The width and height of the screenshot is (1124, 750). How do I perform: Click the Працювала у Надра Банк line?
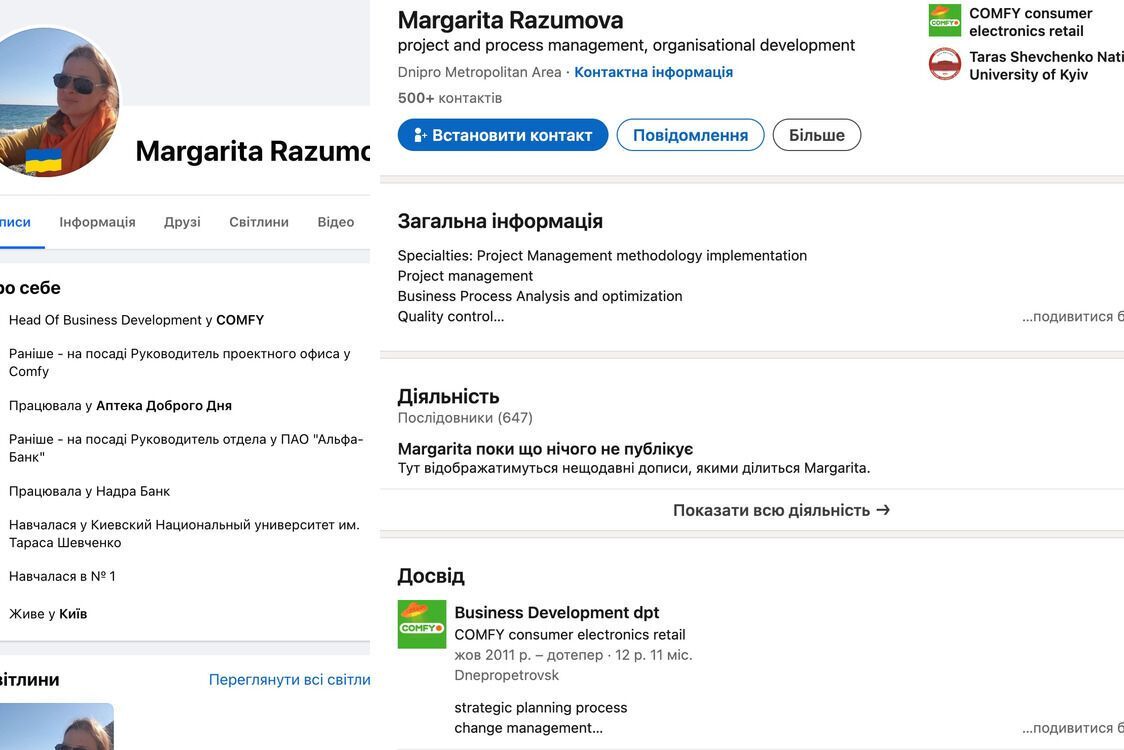coord(90,491)
